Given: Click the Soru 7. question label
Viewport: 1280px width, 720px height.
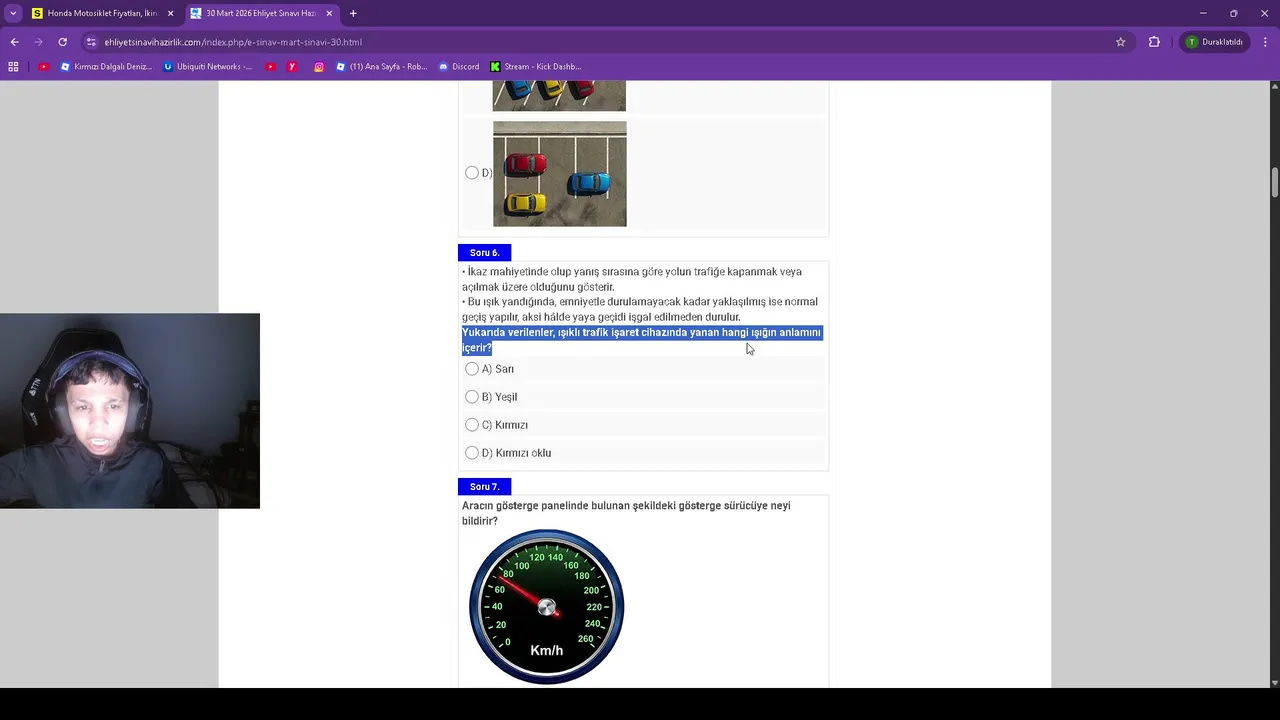Looking at the screenshot, I should pyautogui.click(x=484, y=486).
